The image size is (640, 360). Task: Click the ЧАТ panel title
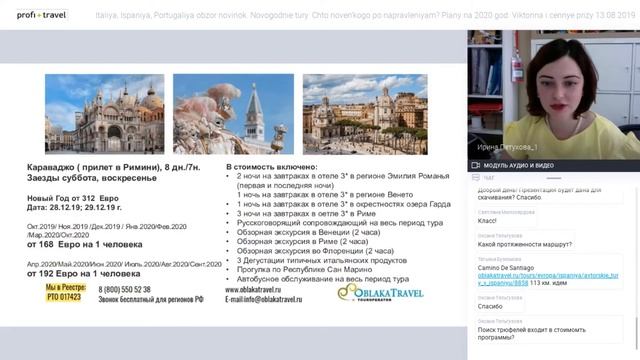click(488, 178)
